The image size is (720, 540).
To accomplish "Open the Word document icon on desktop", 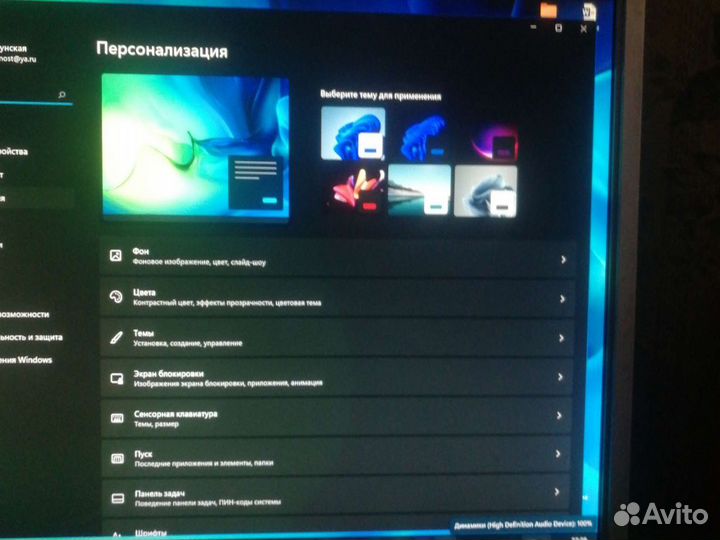I will click(x=588, y=11).
